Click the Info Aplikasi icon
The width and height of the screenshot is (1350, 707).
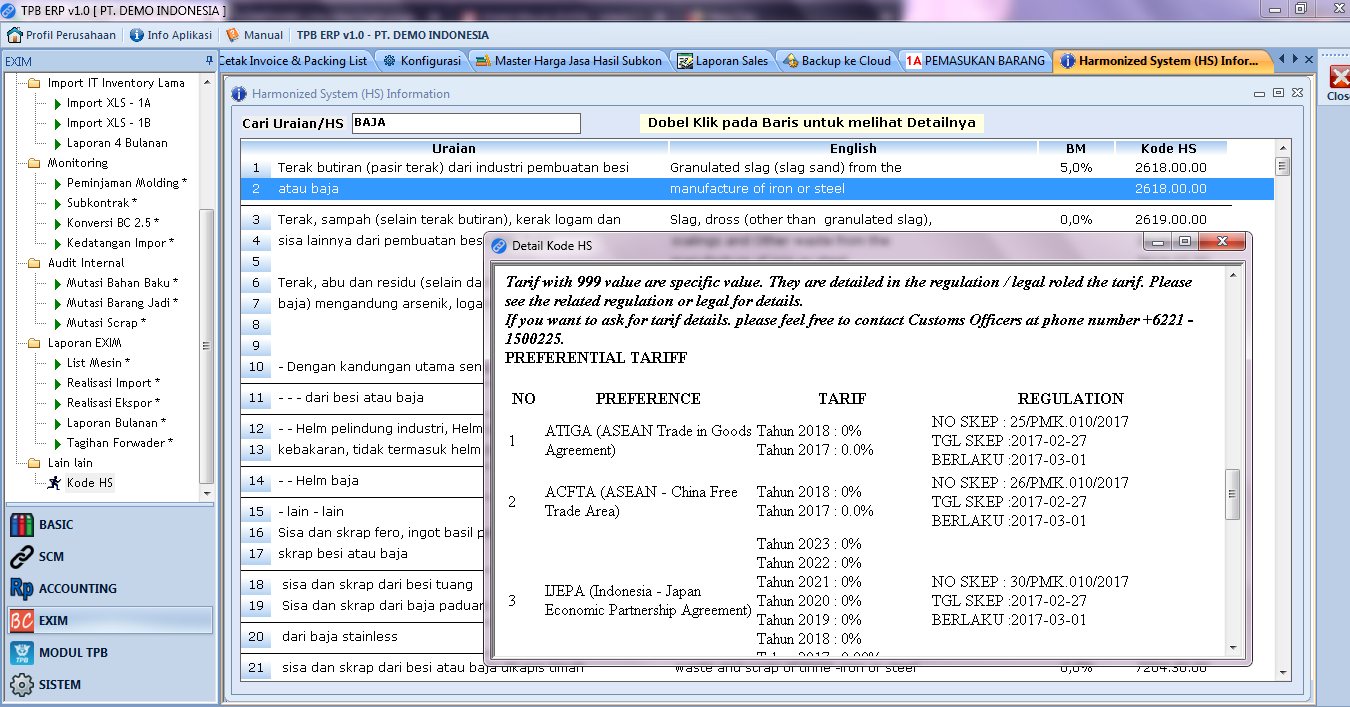[x=137, y=35]
